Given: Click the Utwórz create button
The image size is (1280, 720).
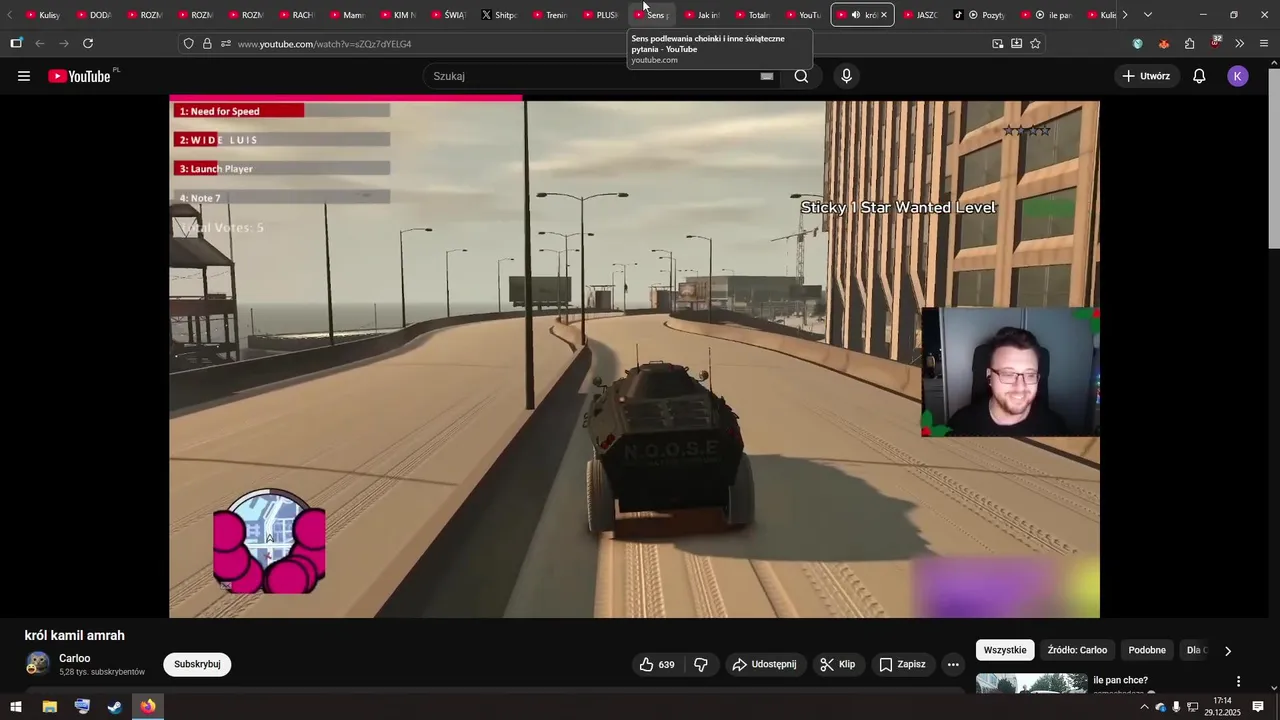Looking at the screenshot, I should (x=1146, y=76).
